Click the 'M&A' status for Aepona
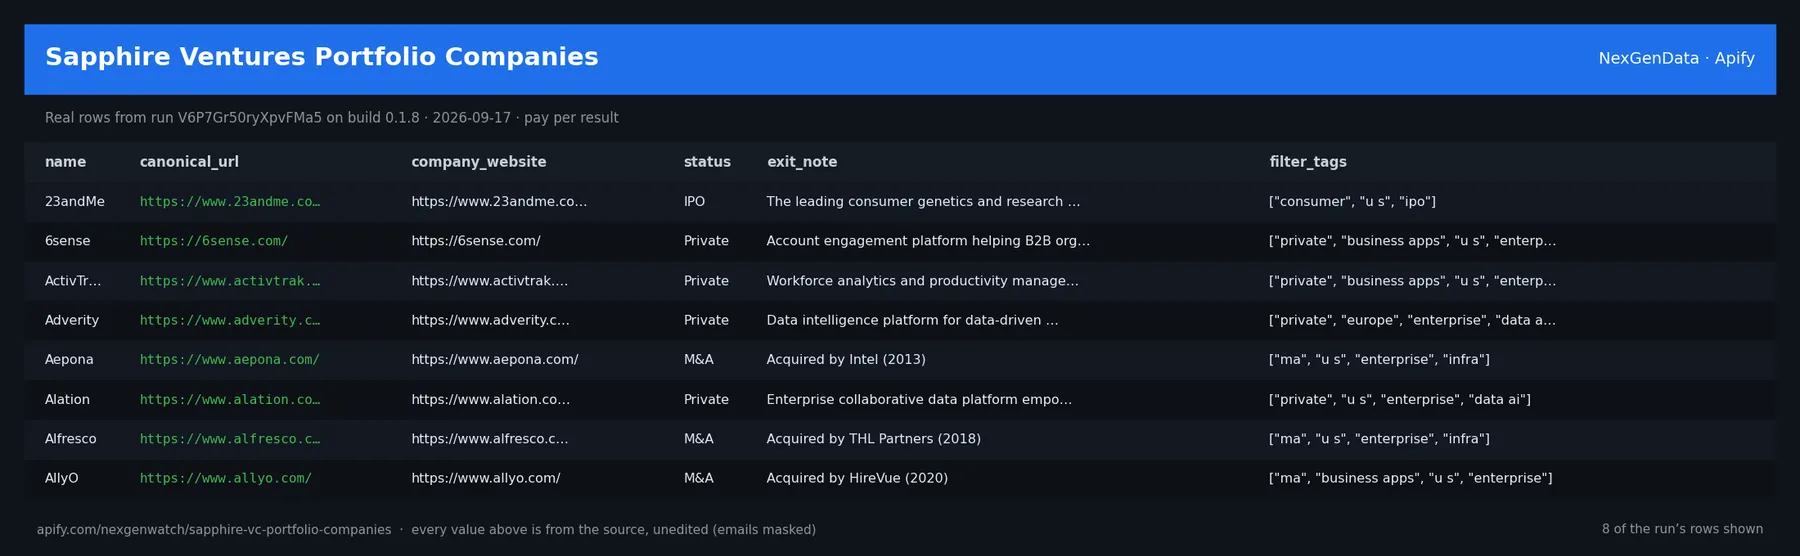Viewport: 1800px width, 556px height. [x=699, y=360]
